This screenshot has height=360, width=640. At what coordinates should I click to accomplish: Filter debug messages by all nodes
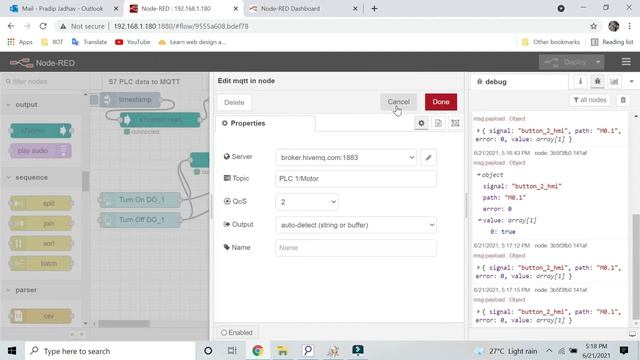tap(590, 100)
